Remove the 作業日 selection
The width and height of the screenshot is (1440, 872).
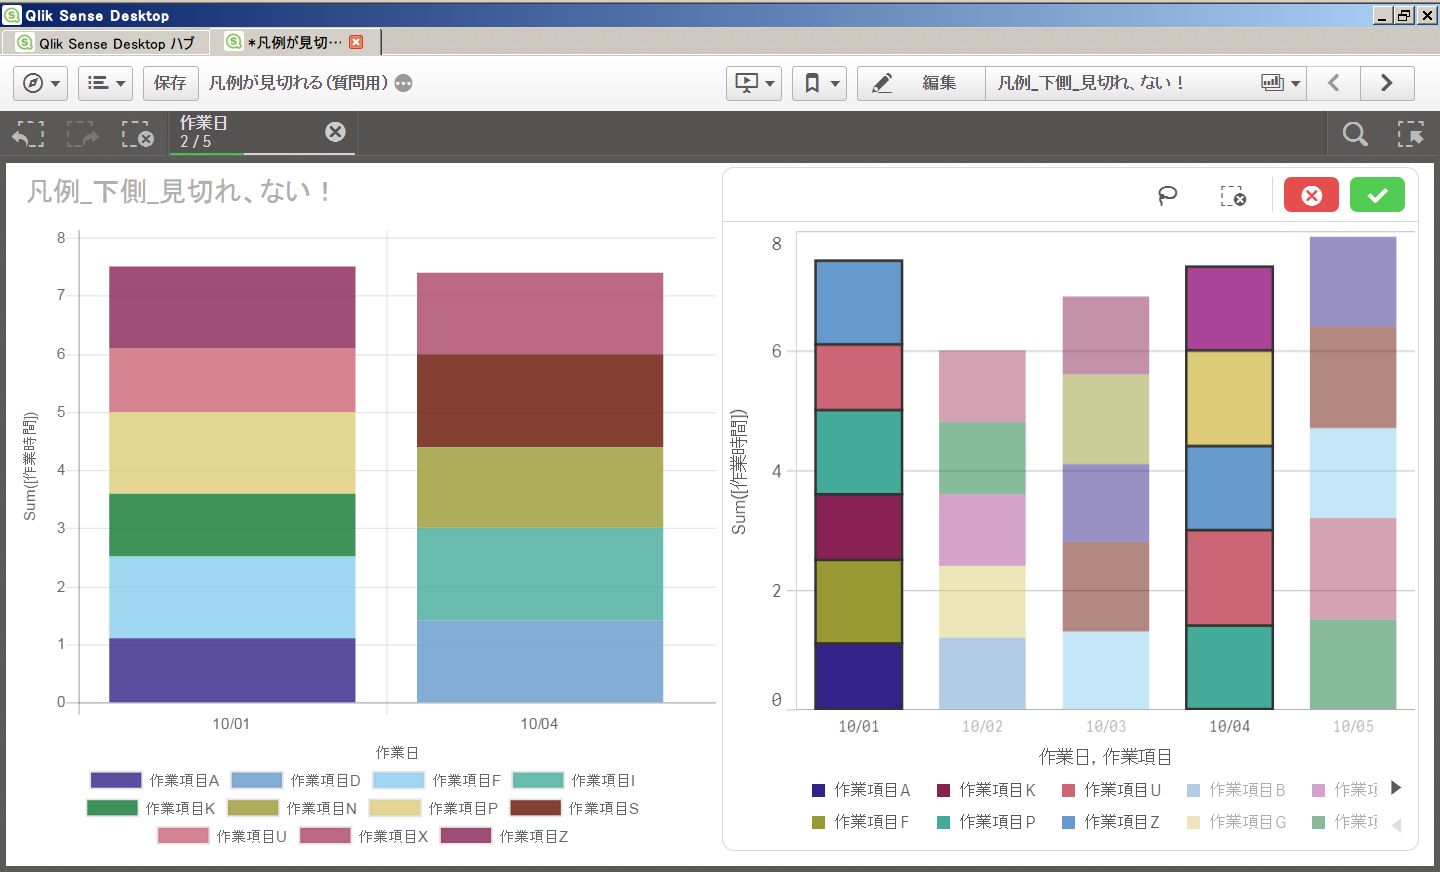click(336, 132)
